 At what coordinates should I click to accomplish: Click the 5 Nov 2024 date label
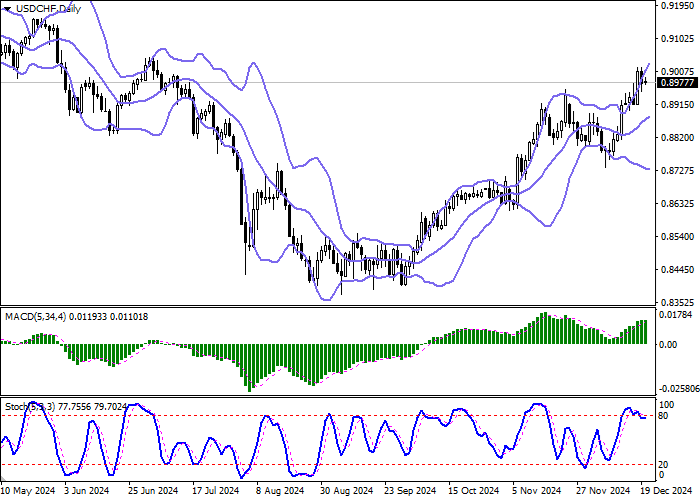538,491
